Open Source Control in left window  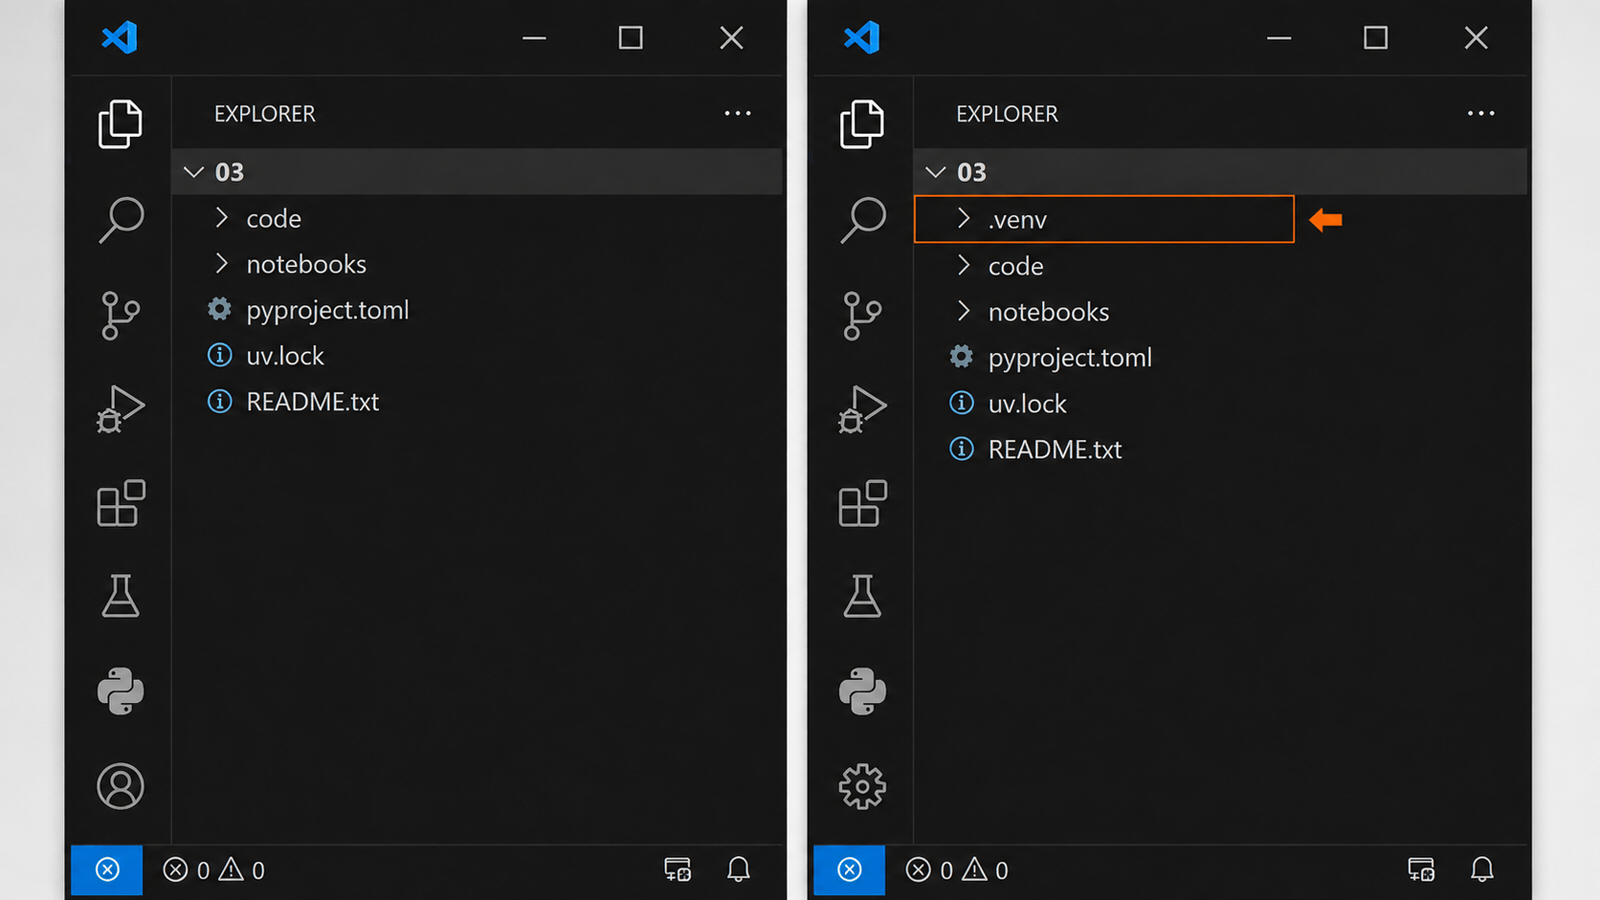(x=120, y=315)
